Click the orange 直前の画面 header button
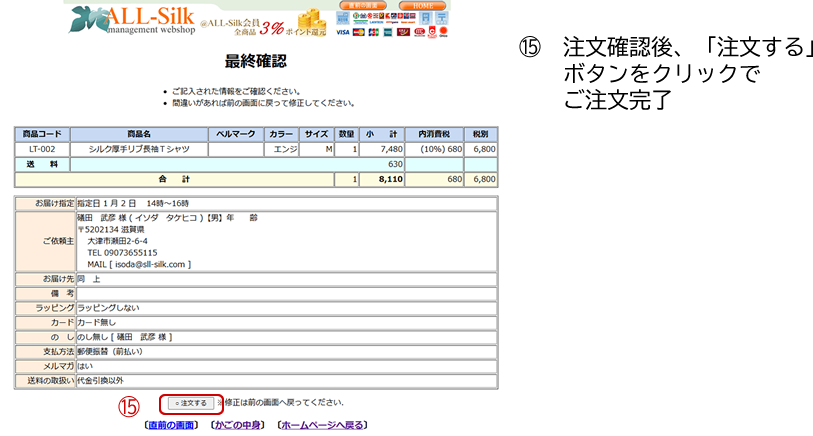This screenshot has width=813, height=436. pos(363,6)
